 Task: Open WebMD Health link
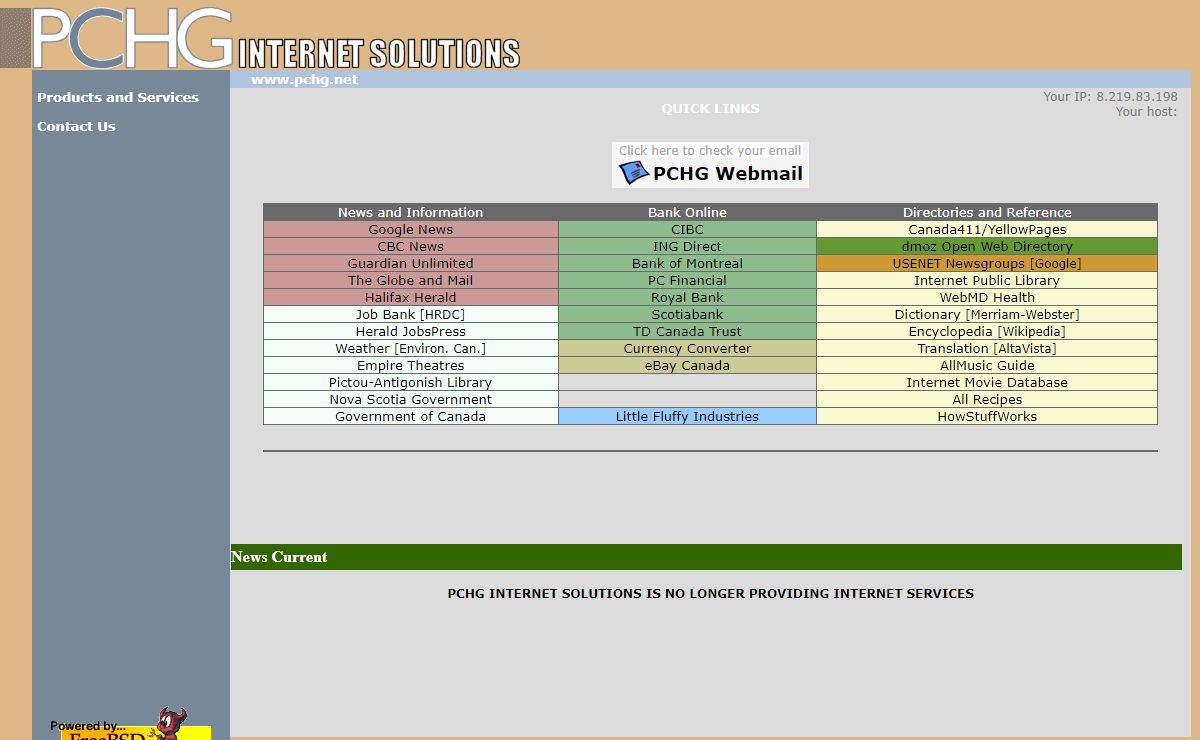point(987,298)
